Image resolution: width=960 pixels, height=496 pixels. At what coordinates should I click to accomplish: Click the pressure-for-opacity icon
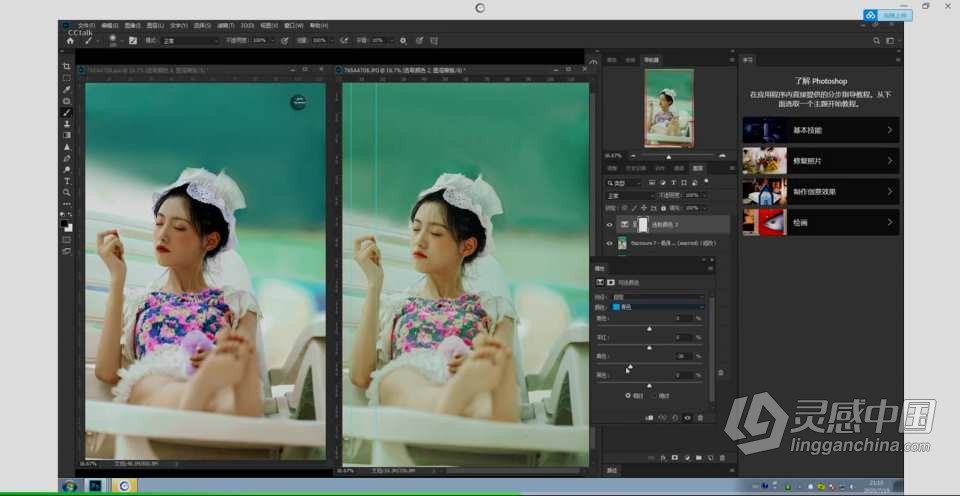point(285,40)
